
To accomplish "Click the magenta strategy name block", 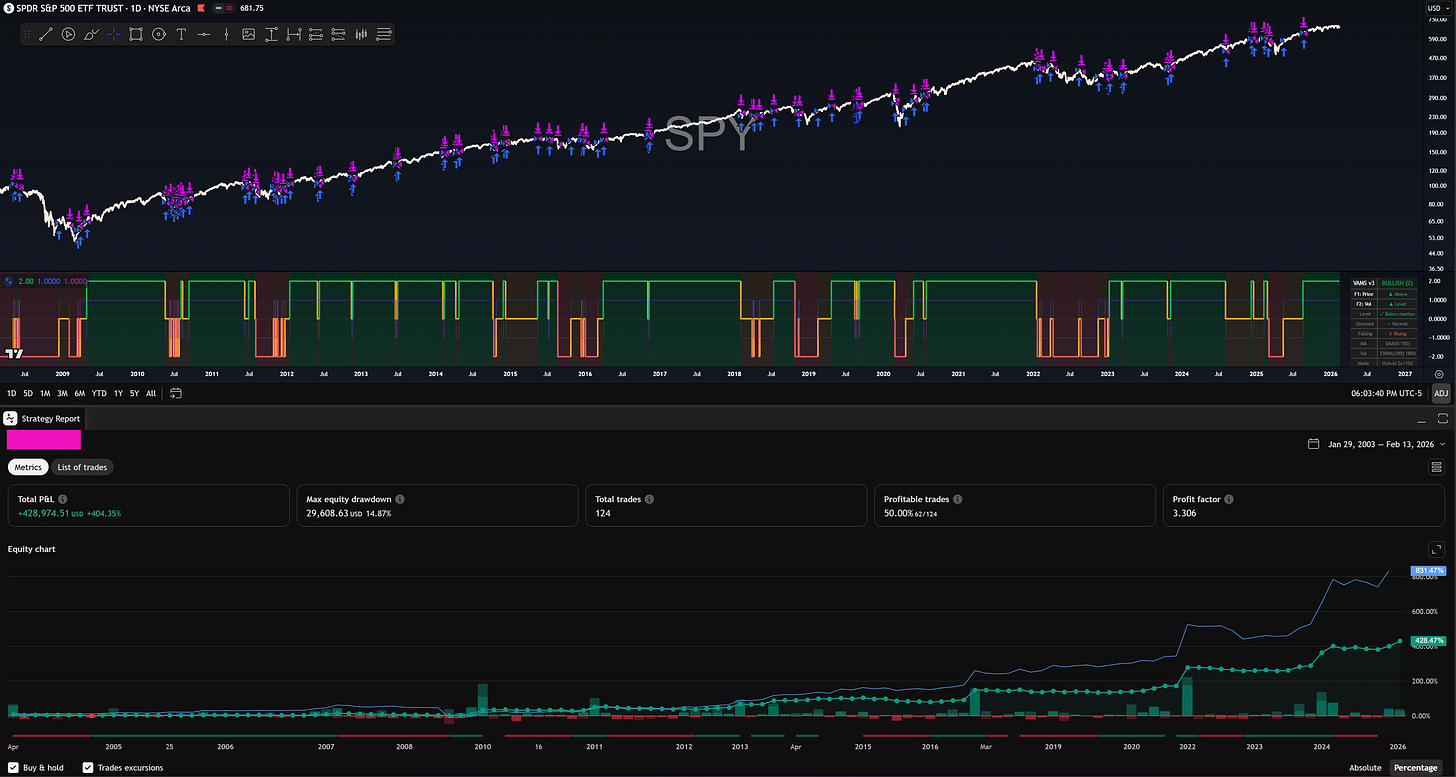I will pyautogui.click(x=44, y=440).
